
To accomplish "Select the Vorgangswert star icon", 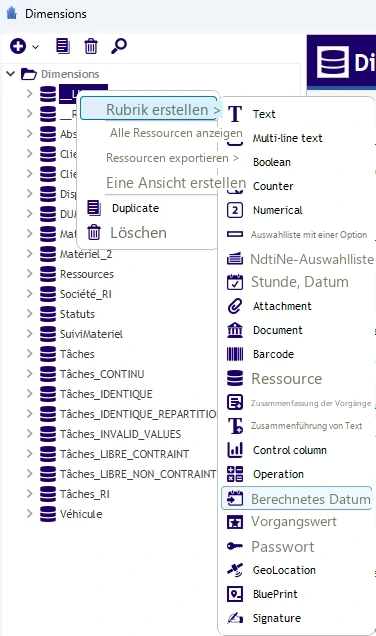I will (x=235, y=522).
